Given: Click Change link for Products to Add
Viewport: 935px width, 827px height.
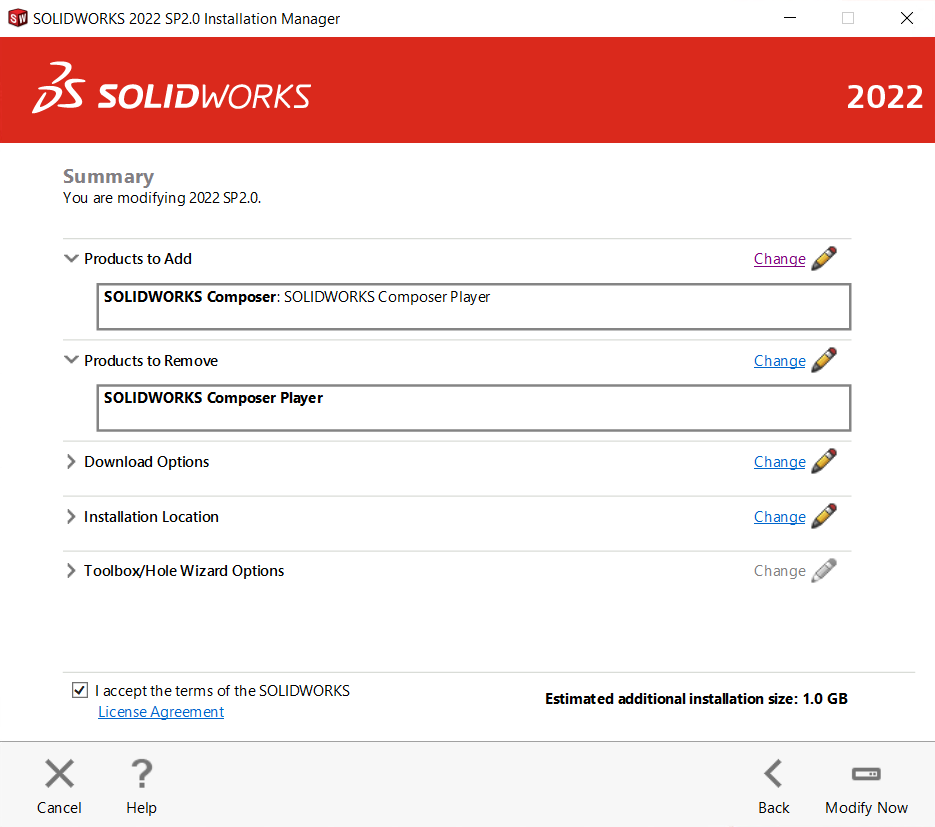Looking at the screenshot, I should [x=779, y=259].
